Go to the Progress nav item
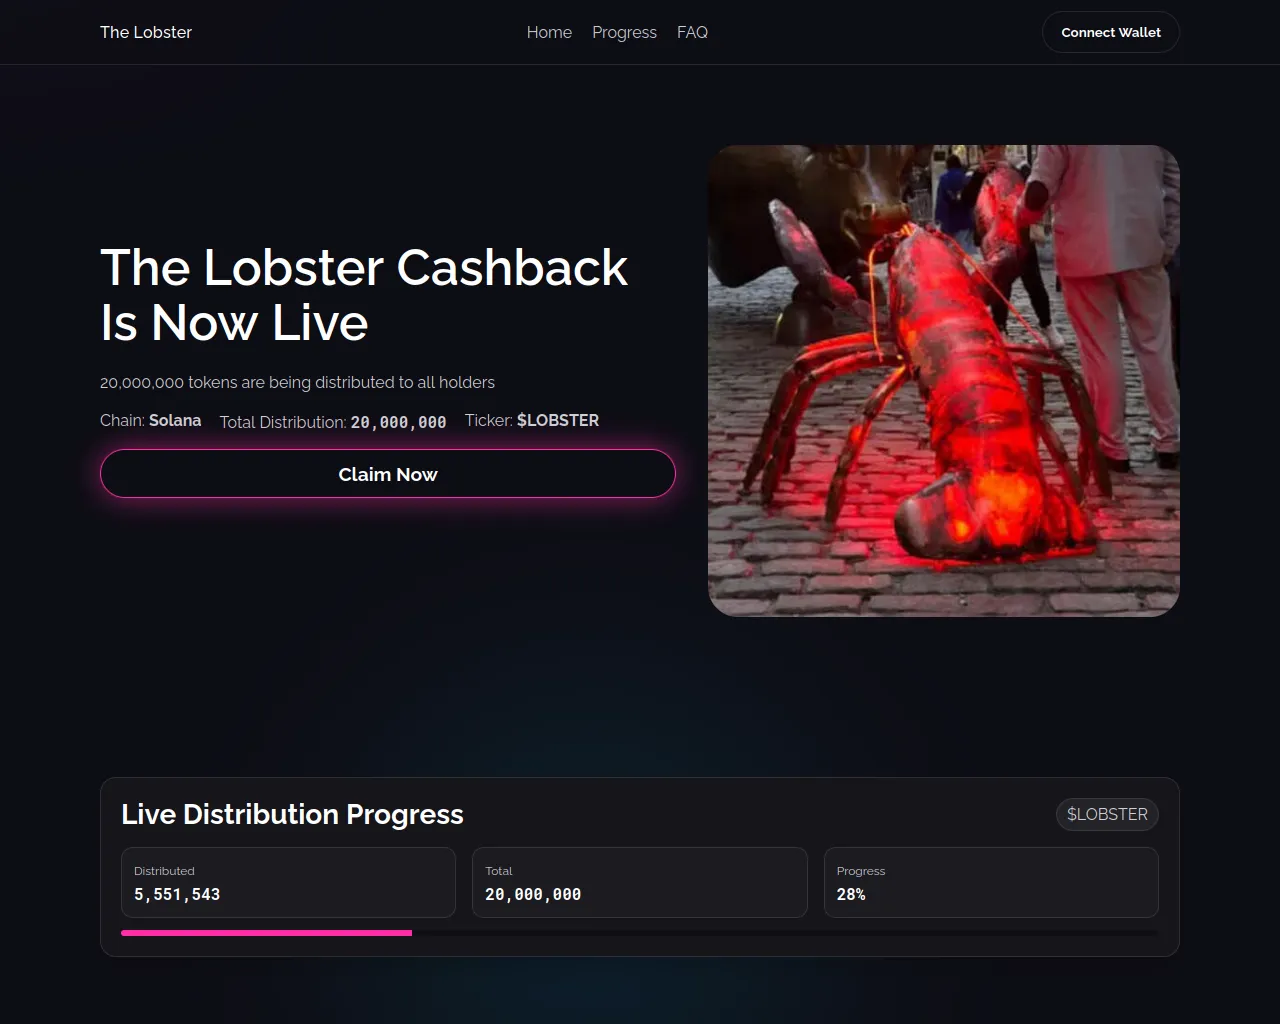 click(624, 32)
